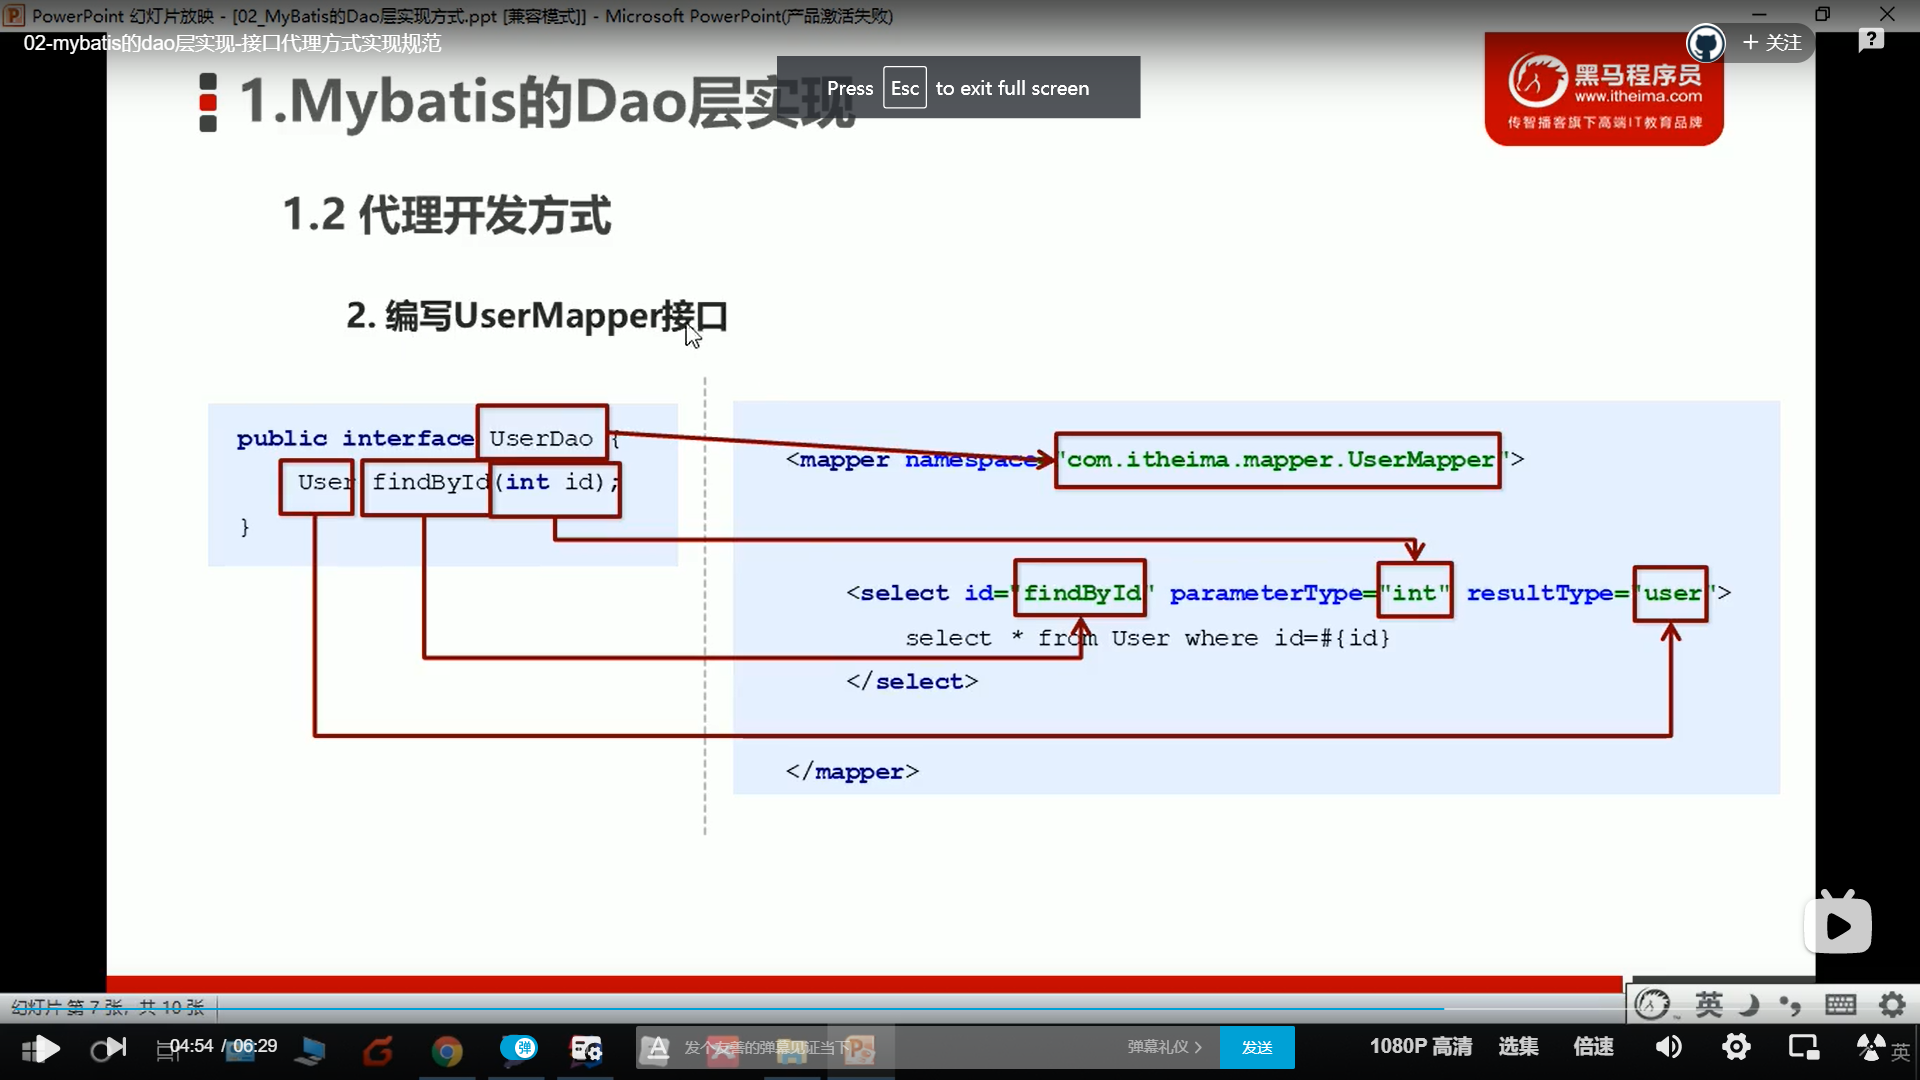Click the follow button

pyautogui.click(x=1772, y=42)
